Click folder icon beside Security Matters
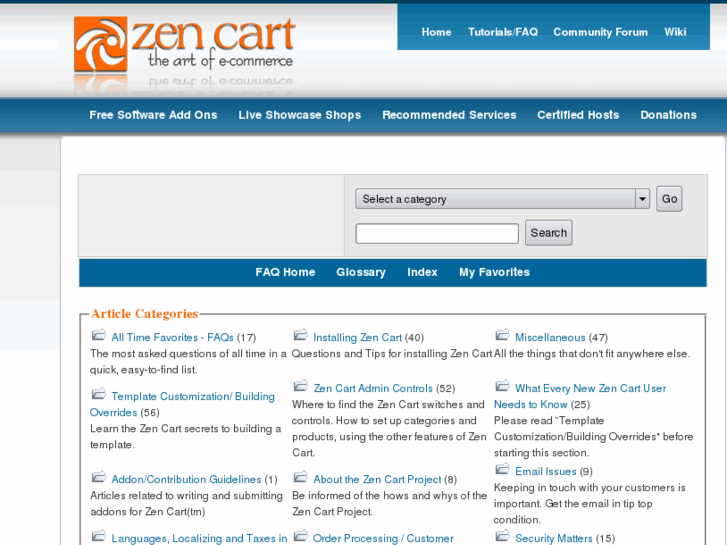The image size is (727, 545). click(x=502, y=536)
